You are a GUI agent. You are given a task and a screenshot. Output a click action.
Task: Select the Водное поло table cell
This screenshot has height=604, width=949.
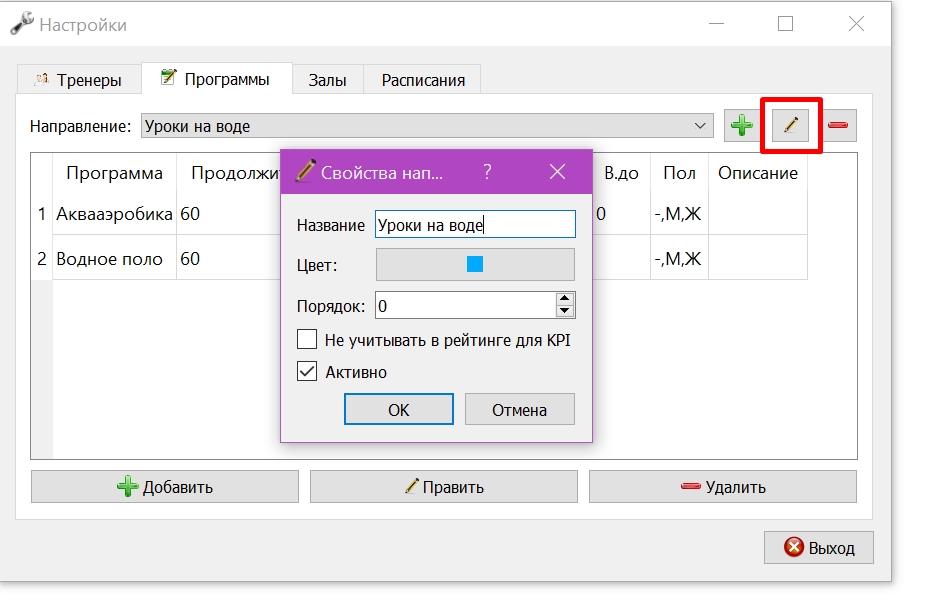pyautogui.click(x=114, y=258)
